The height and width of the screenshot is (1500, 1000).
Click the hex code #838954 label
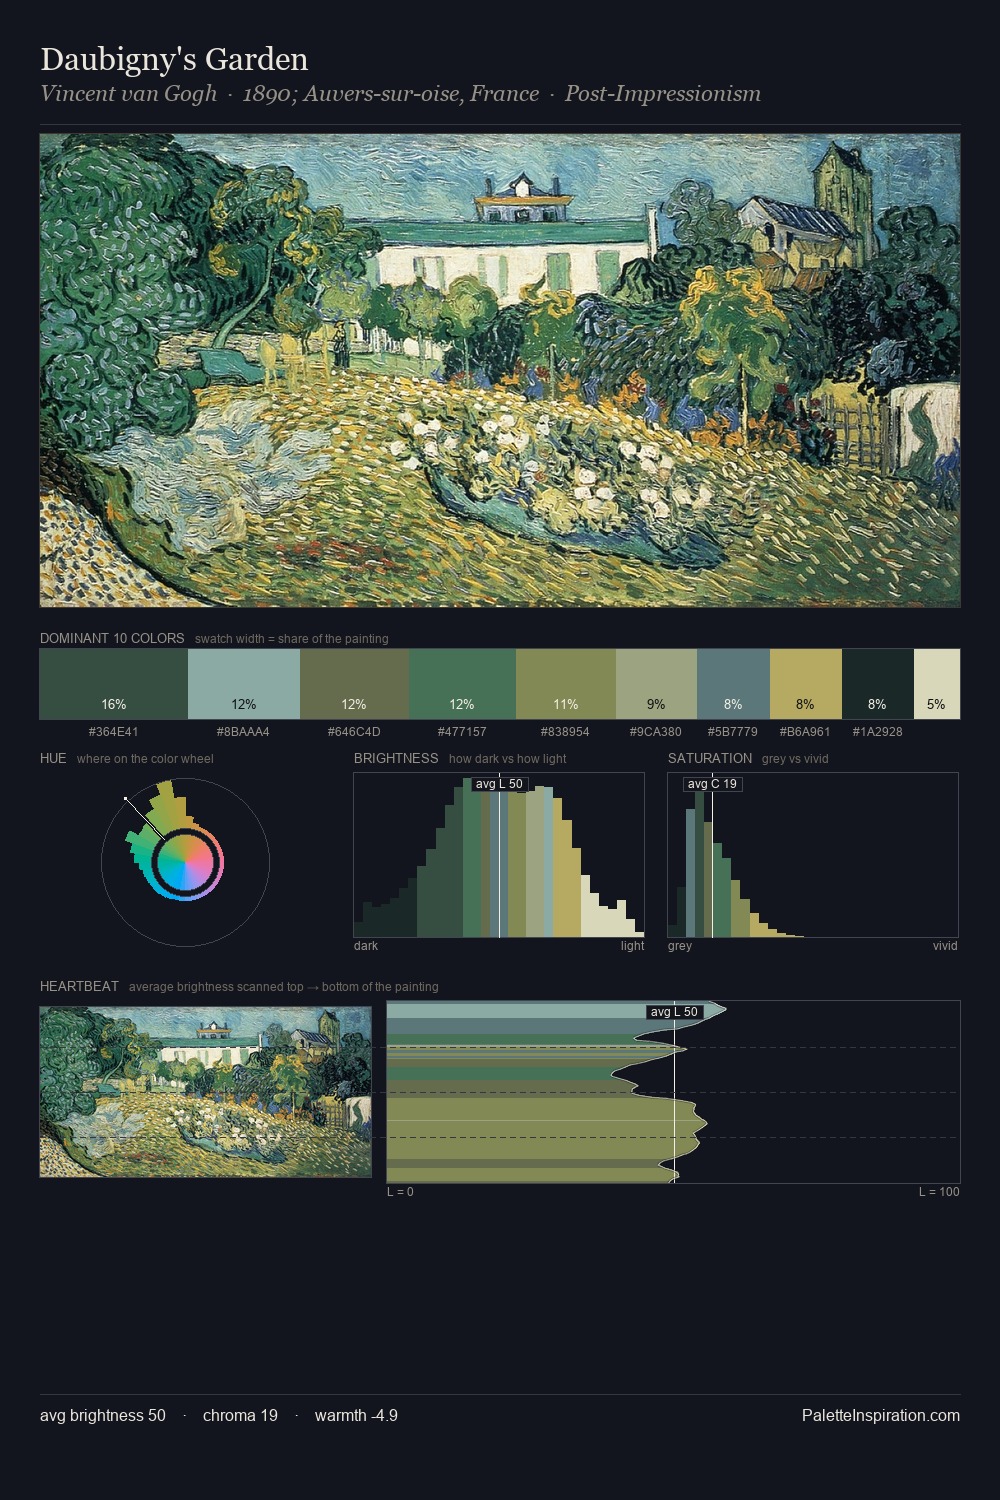[x=565, y=732]
